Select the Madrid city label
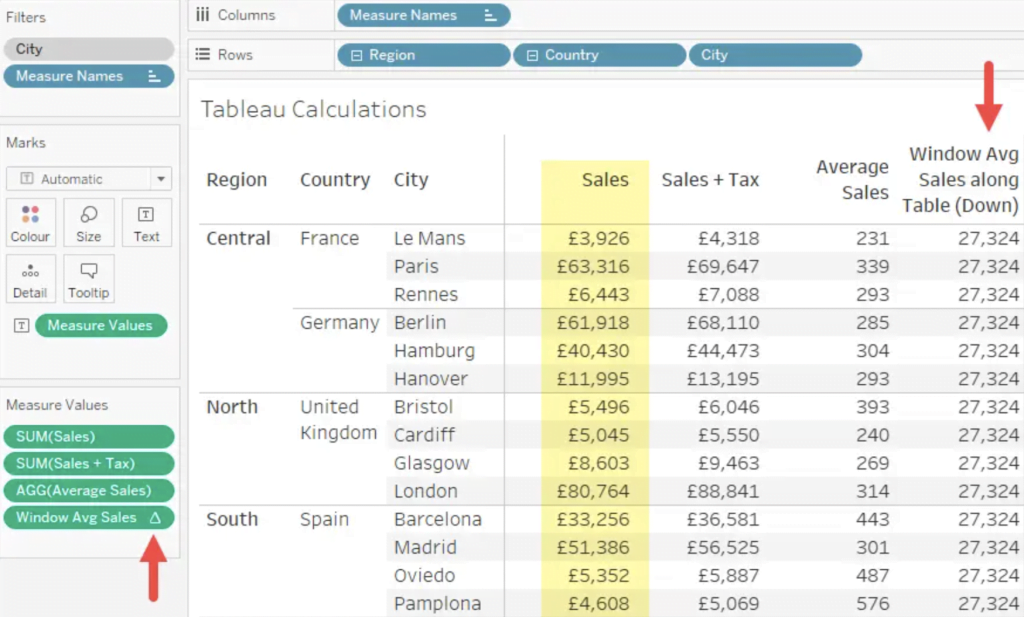Image resolution: width=1024 pixels, height=617 pixels. pos(424,547)
